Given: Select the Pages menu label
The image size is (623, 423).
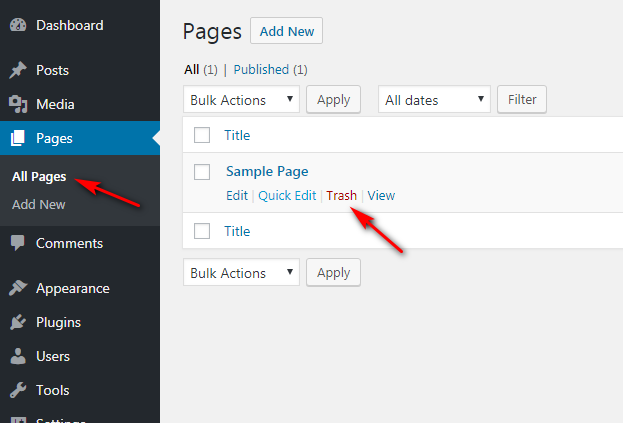Looking at the screenshot, I should [x=54, y=139].
